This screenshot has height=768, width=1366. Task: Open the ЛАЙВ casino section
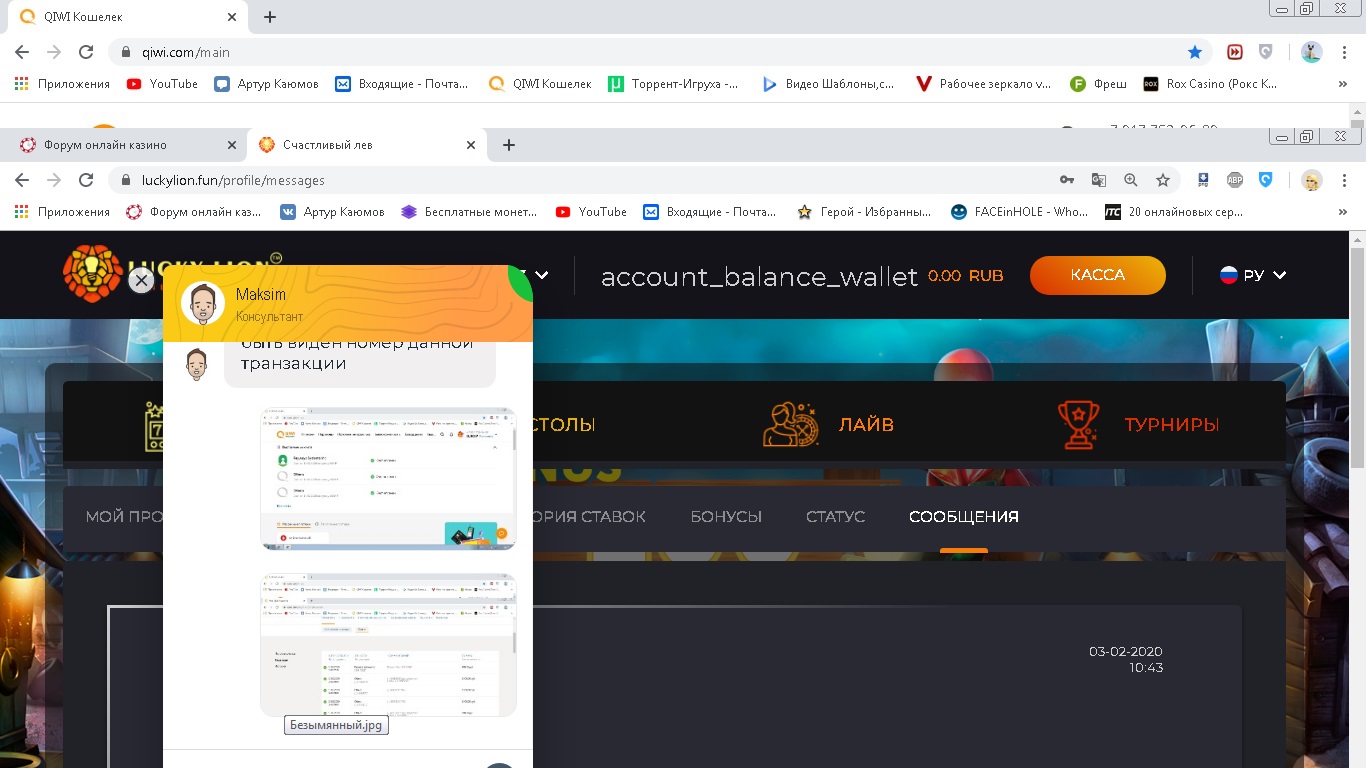(x=828, y=424)
